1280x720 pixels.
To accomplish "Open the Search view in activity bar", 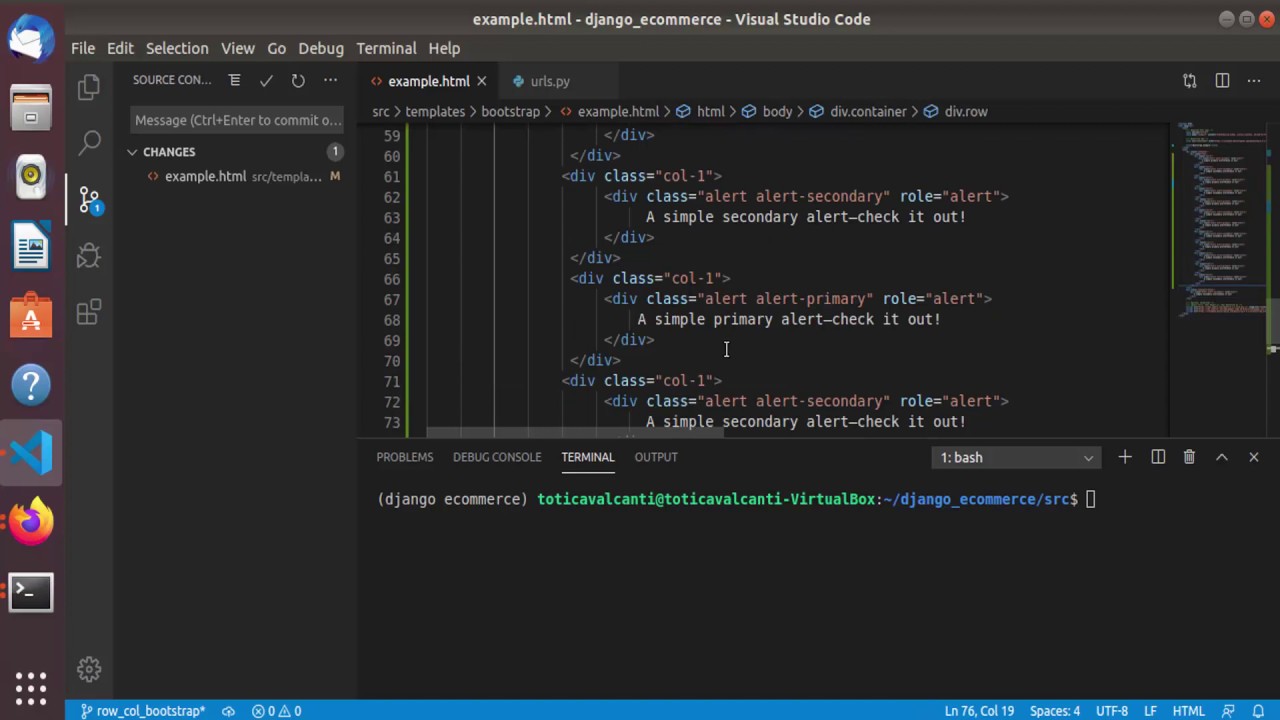I will pyautogui.click(x=89, y=142).
